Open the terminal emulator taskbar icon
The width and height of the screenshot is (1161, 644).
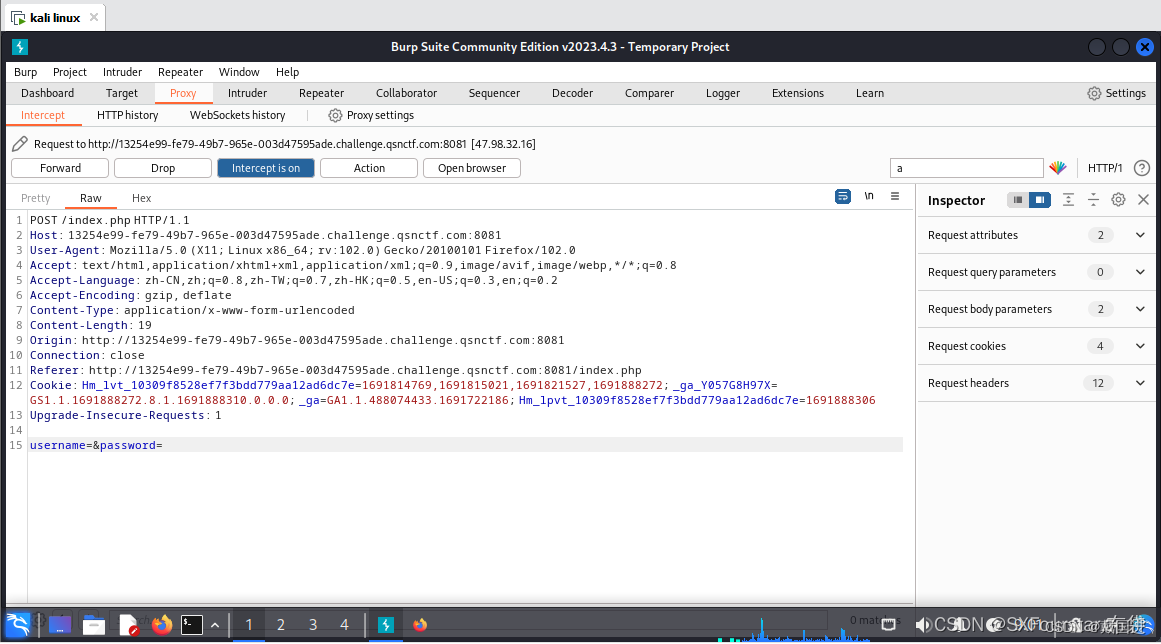[x=192, y=625]
